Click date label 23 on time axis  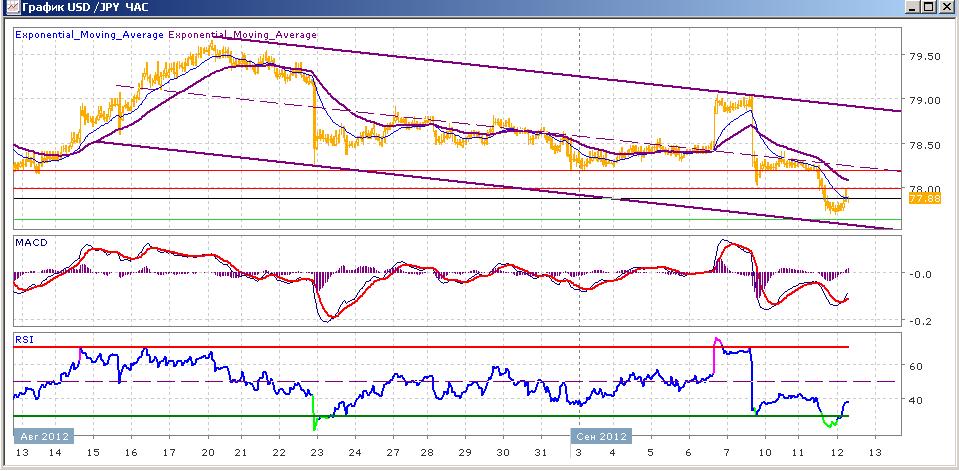(316, 453)
